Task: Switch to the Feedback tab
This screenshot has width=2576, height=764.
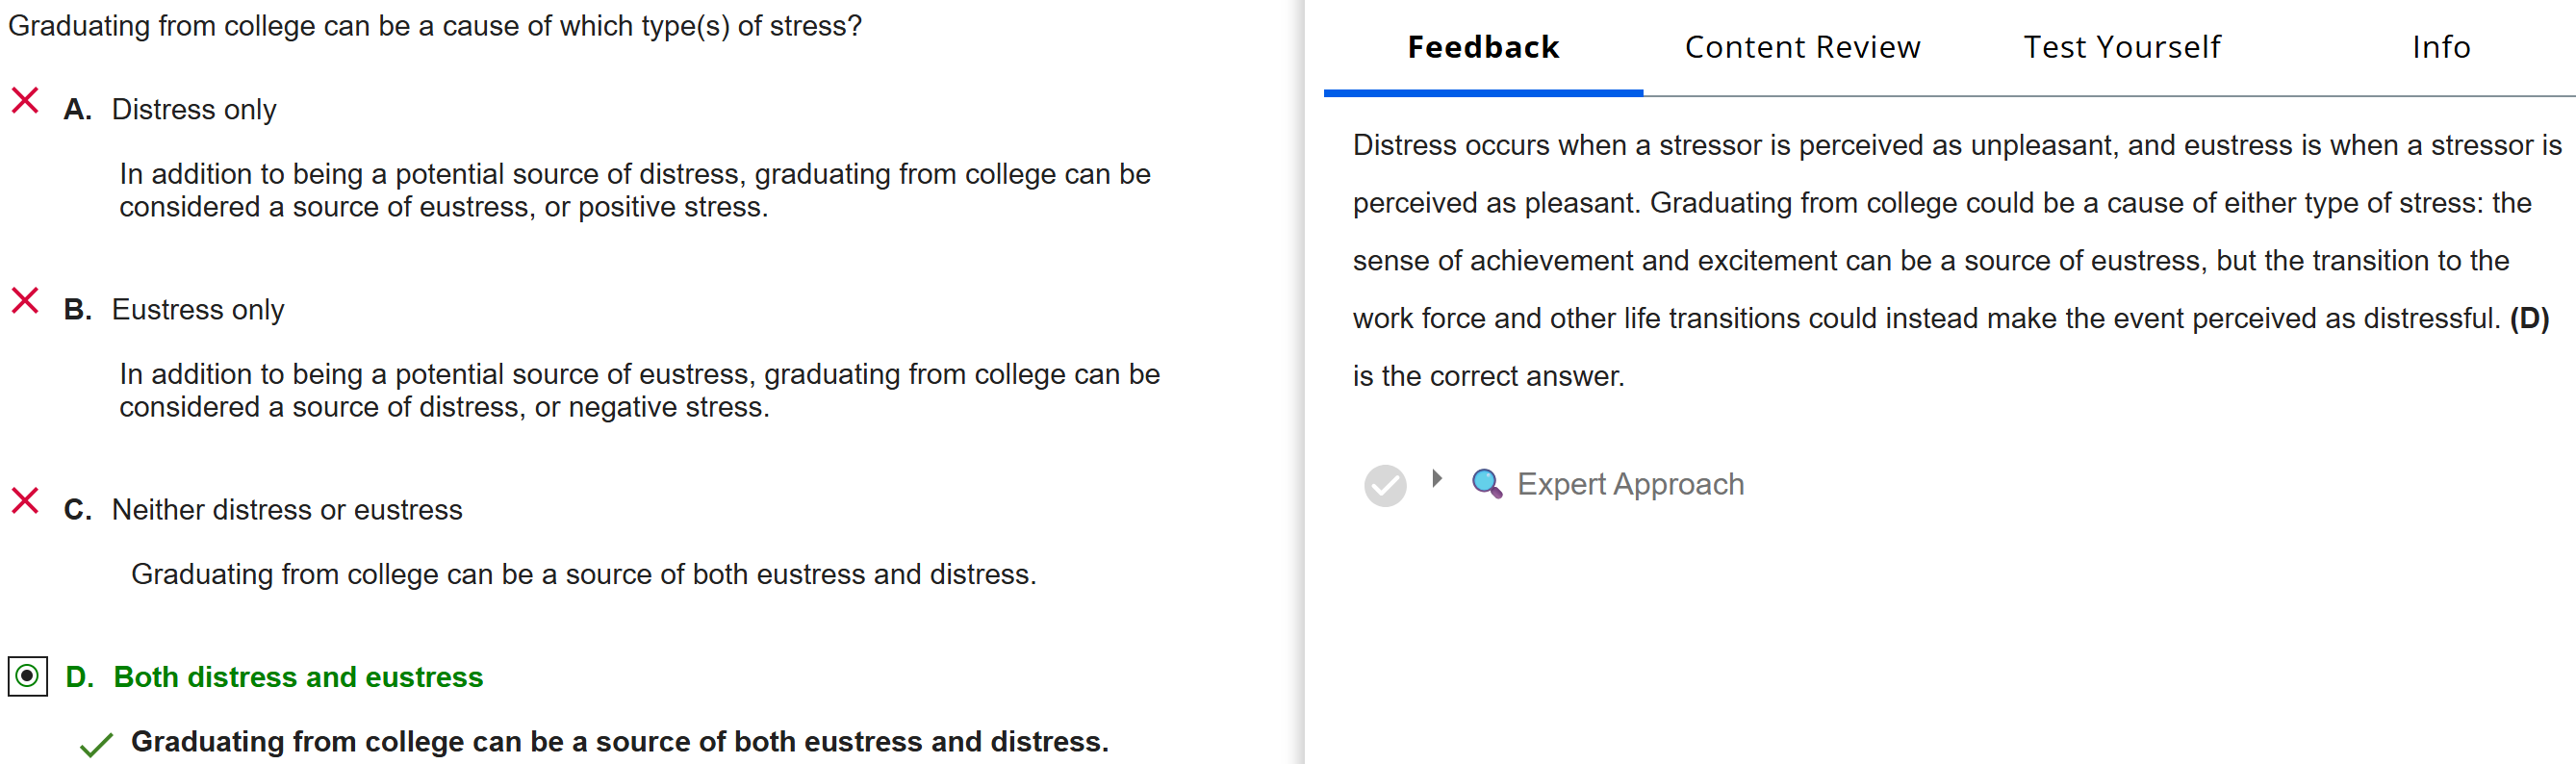Action: point(1482,47)
